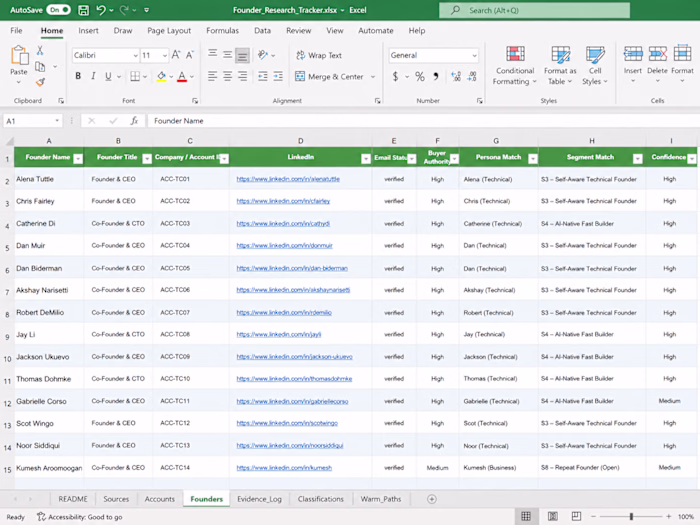The image size is (700, 525).
Task: Open Conditional Formatting menu
Action: coord(515,65)
